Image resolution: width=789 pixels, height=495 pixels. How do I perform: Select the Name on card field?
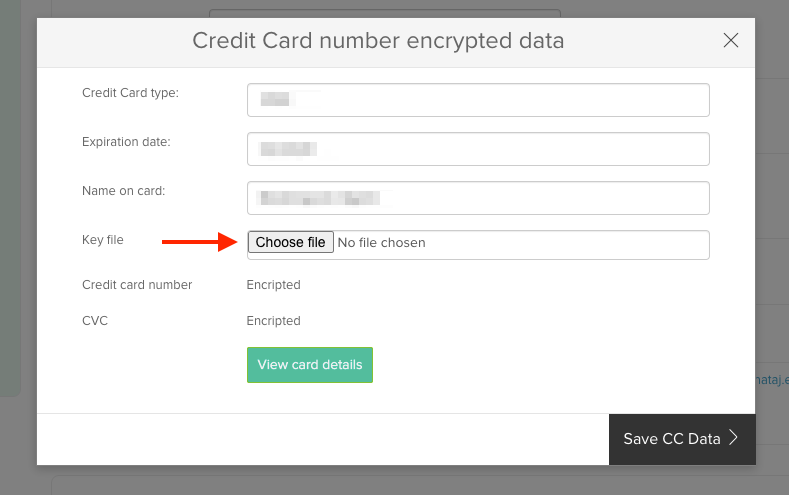(x=478, y=198)
